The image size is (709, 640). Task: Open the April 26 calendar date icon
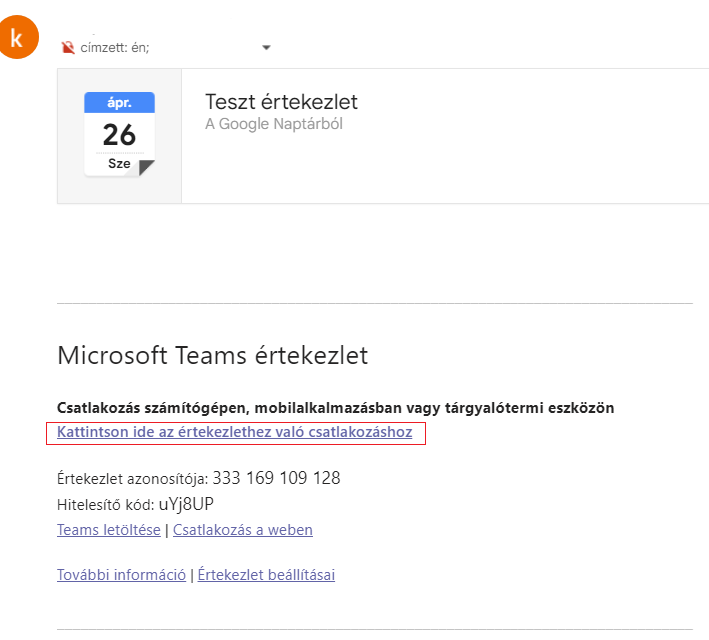click(119, 134)
